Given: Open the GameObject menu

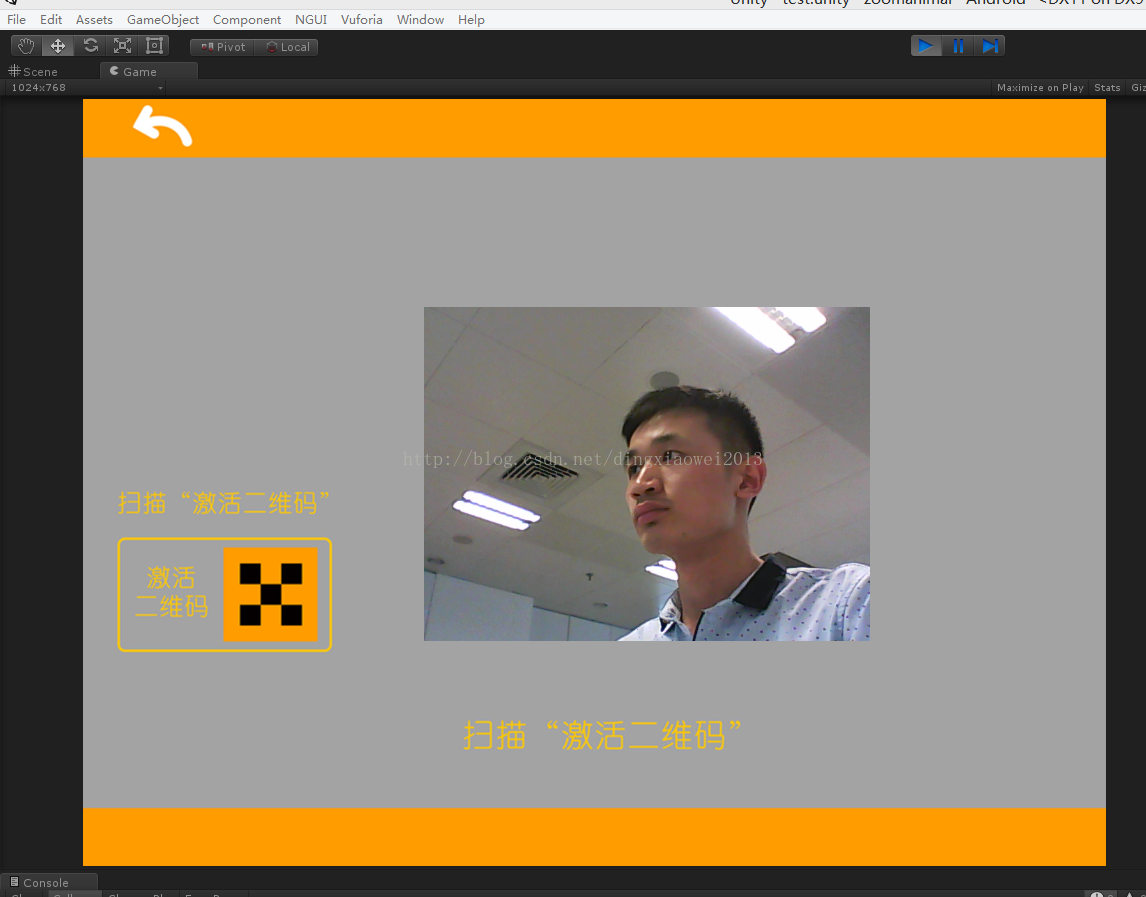Looking at the screenshot, I should 163,20.
